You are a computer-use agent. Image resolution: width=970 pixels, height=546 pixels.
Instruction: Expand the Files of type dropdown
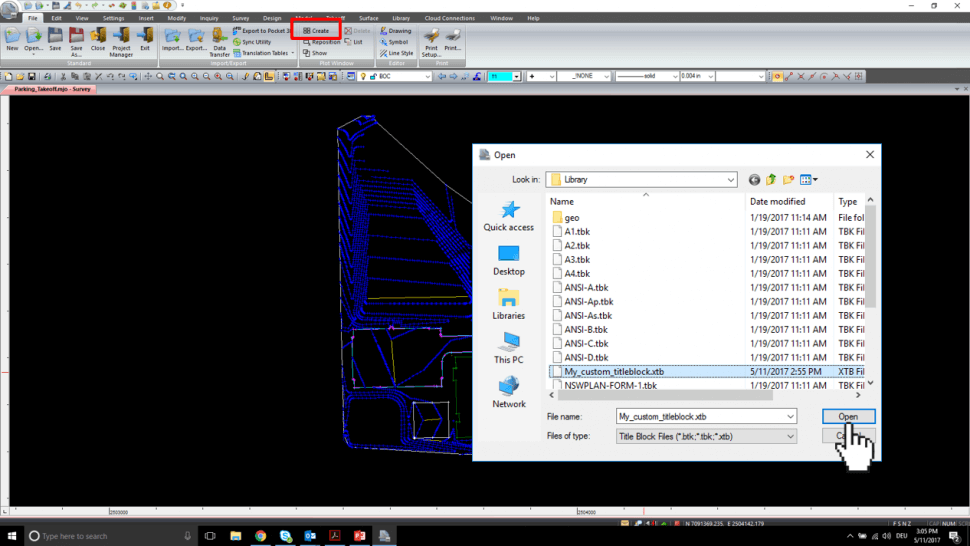(790, 437)
